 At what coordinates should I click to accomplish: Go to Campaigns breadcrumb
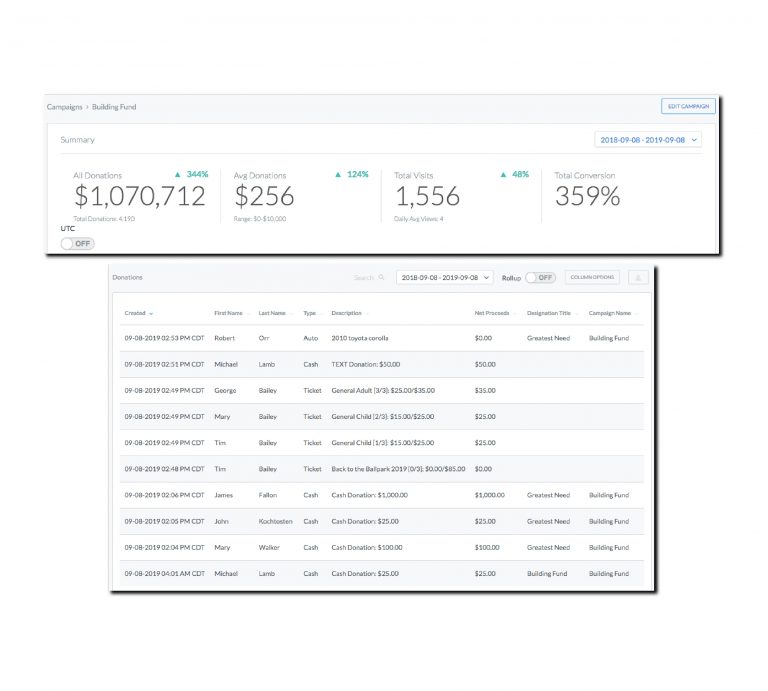(x=64, y=106)
